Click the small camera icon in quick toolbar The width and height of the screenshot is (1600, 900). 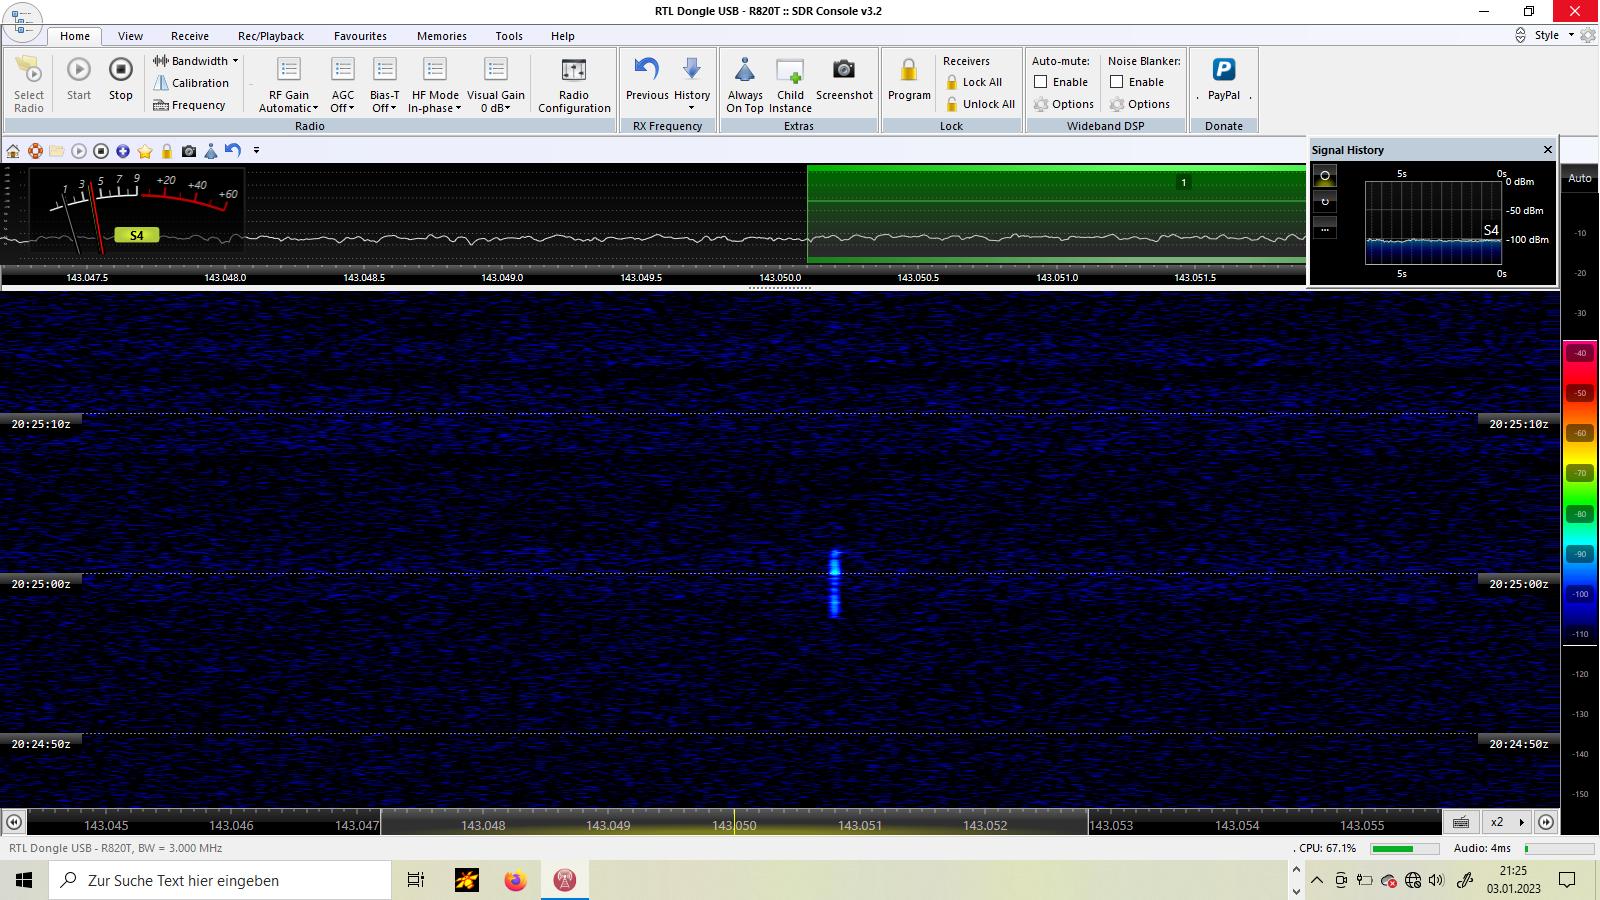(189, 151)
